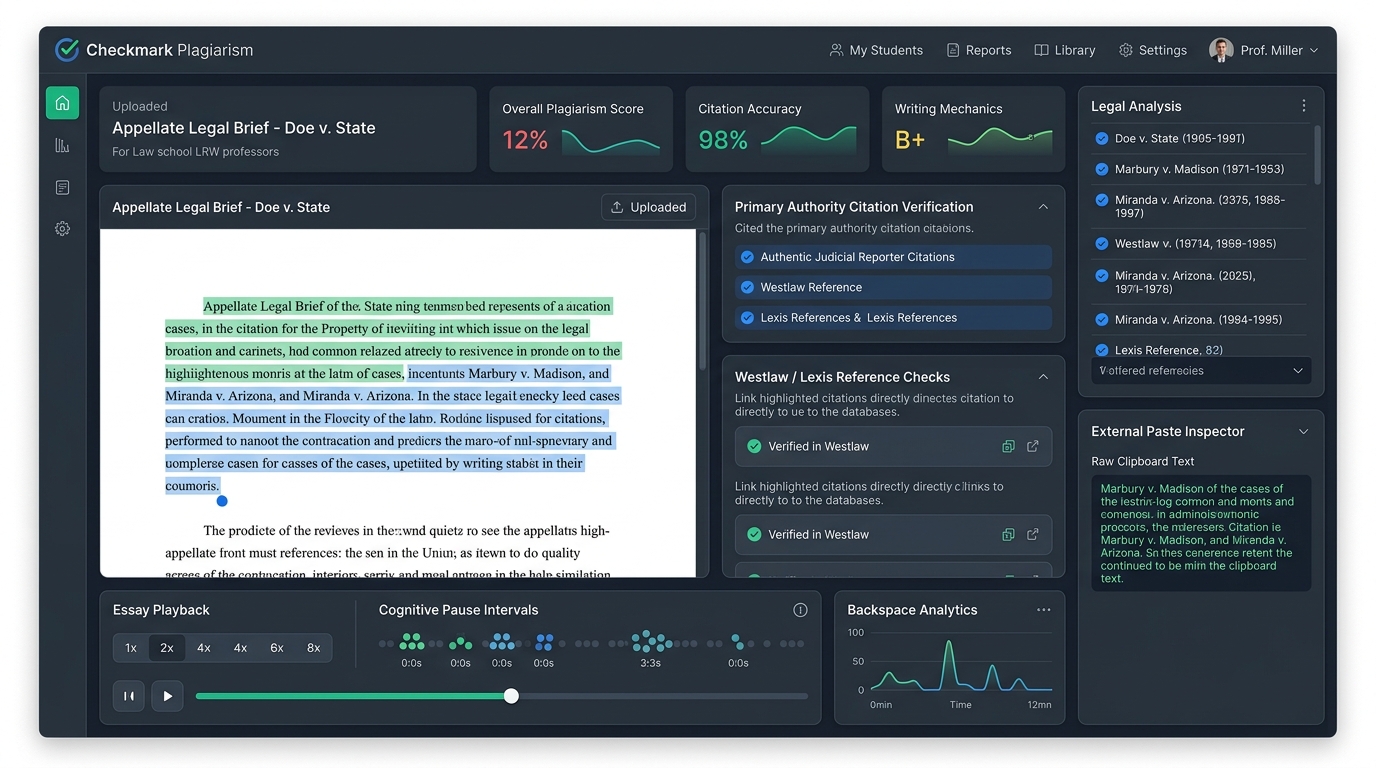Image resolution: width=1376 pixels, height=768 pixels.
Task: Collapse Westlaw / Lexis Reference Checks panel
Action: (x=1043, y=377)
